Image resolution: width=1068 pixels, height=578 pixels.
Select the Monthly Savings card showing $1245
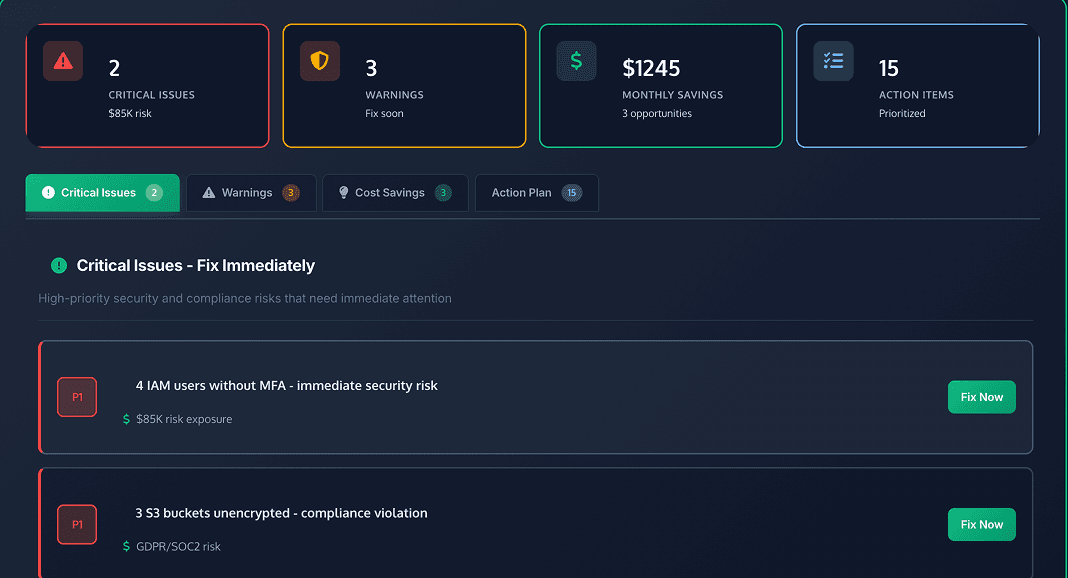[660, 85]
